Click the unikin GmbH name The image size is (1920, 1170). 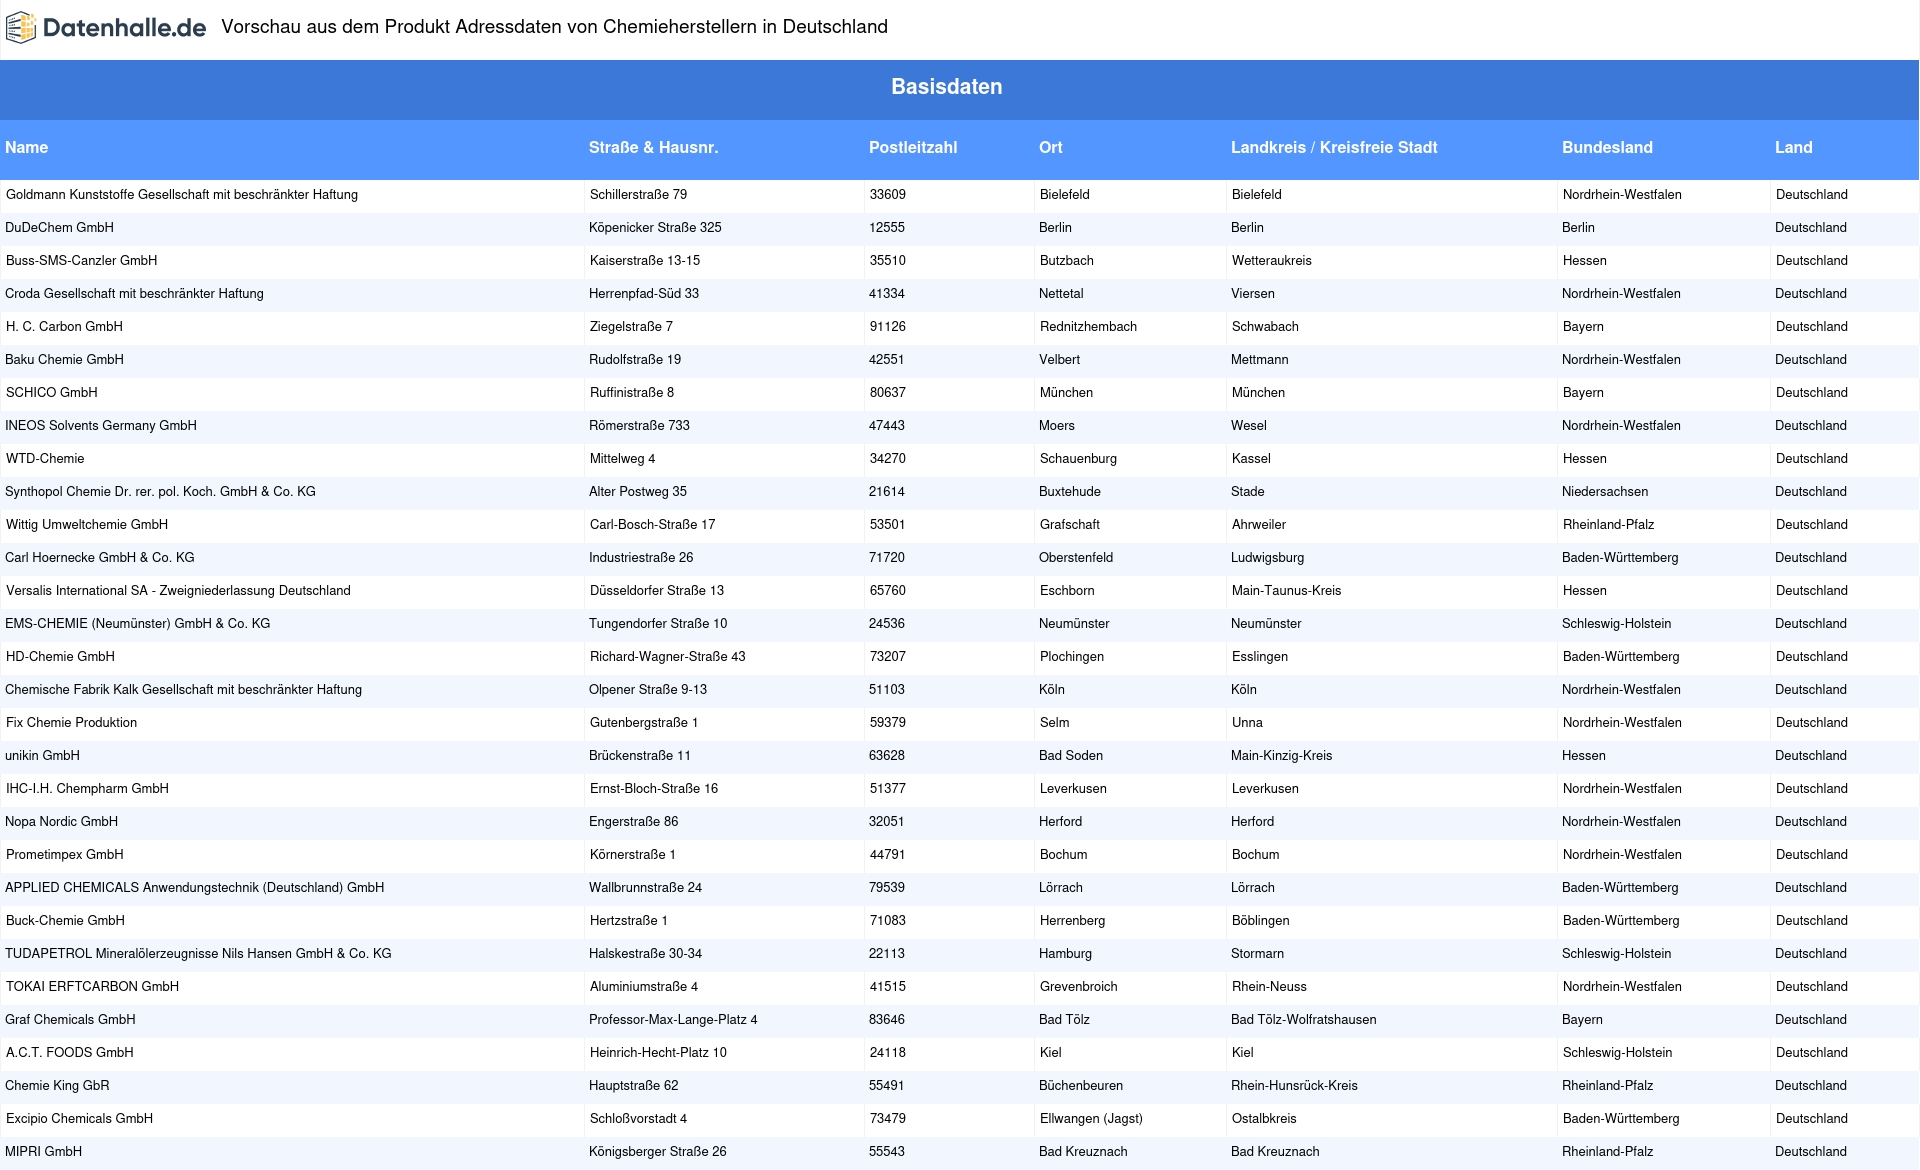coord(42,756)
